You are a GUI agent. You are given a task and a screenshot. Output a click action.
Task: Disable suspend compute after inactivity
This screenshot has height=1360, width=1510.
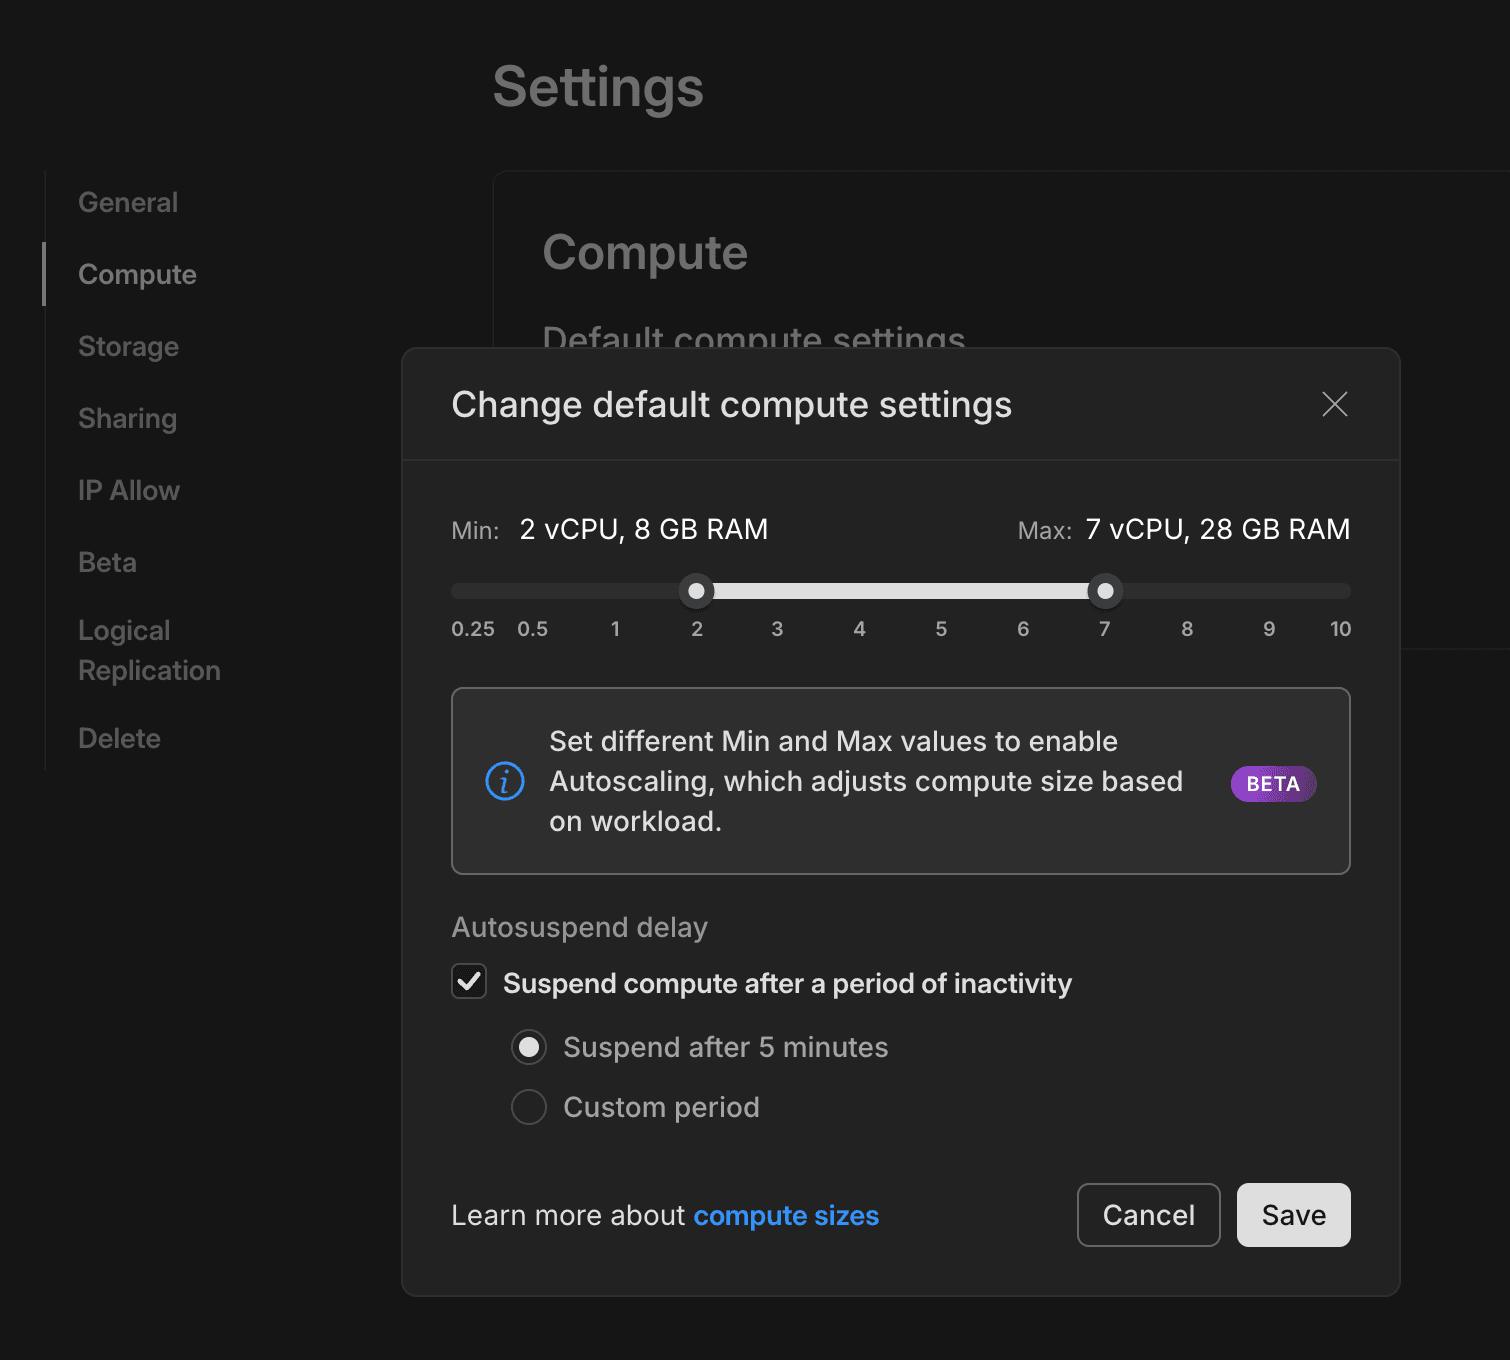468,983
